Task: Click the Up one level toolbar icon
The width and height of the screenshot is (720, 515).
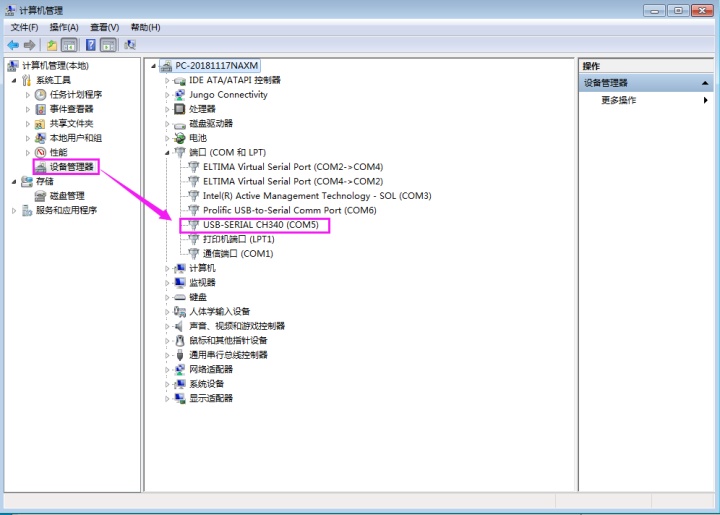Action: [52, 45]
